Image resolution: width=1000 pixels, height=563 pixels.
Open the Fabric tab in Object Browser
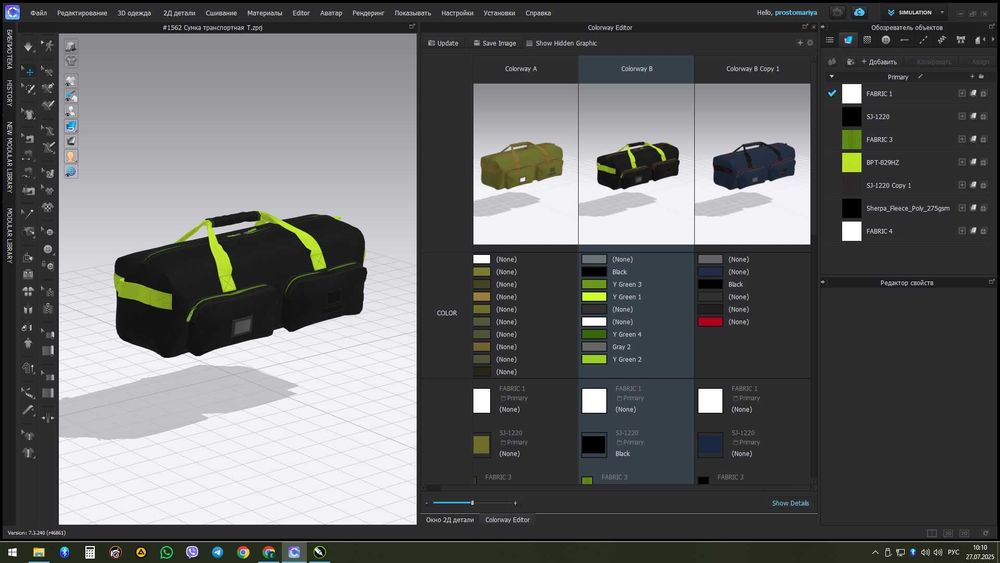coord(848,40)
